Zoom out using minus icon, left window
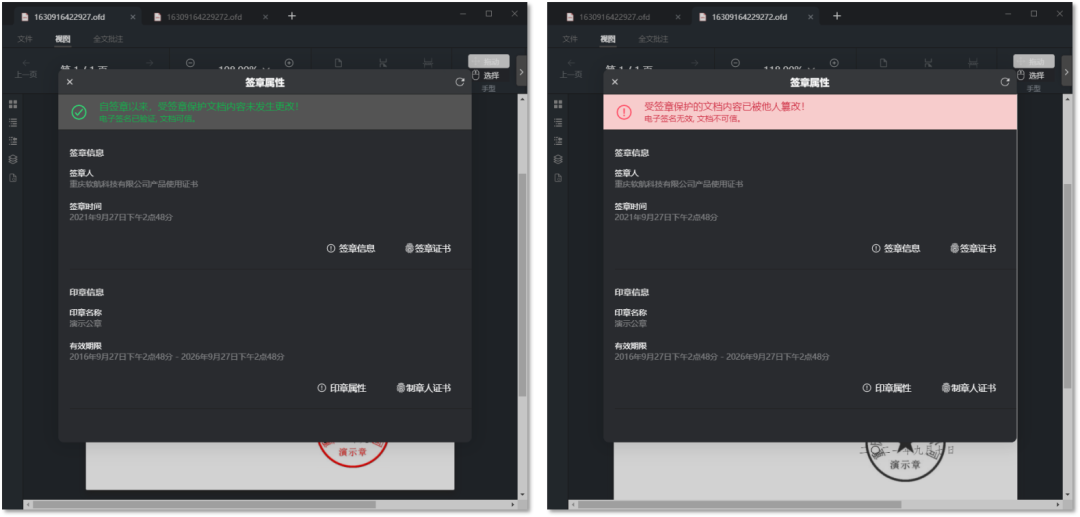 [x=190, y=63]
